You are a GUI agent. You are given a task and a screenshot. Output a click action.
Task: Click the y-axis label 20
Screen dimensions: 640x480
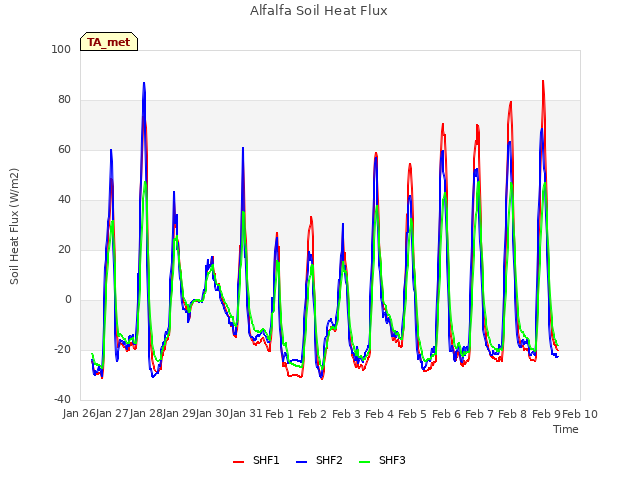pyautogui.click(x=64, y=249)
